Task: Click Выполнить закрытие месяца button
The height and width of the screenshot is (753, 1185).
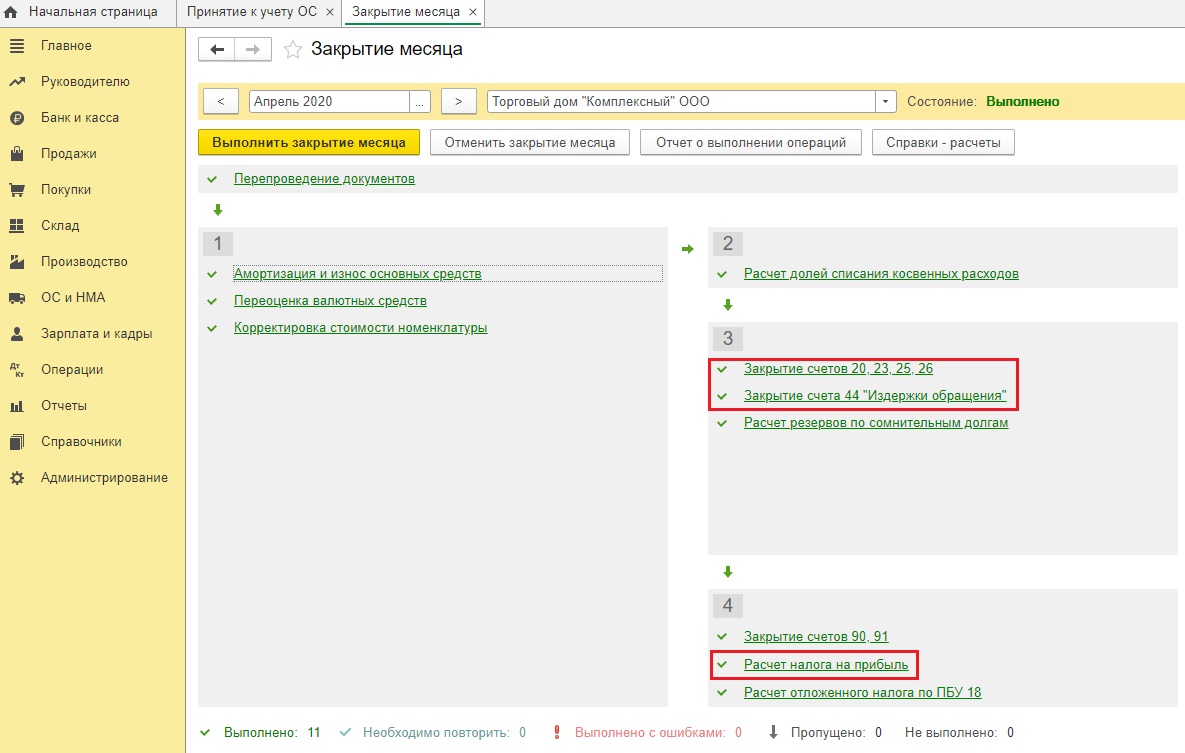Action: (309, 142)
